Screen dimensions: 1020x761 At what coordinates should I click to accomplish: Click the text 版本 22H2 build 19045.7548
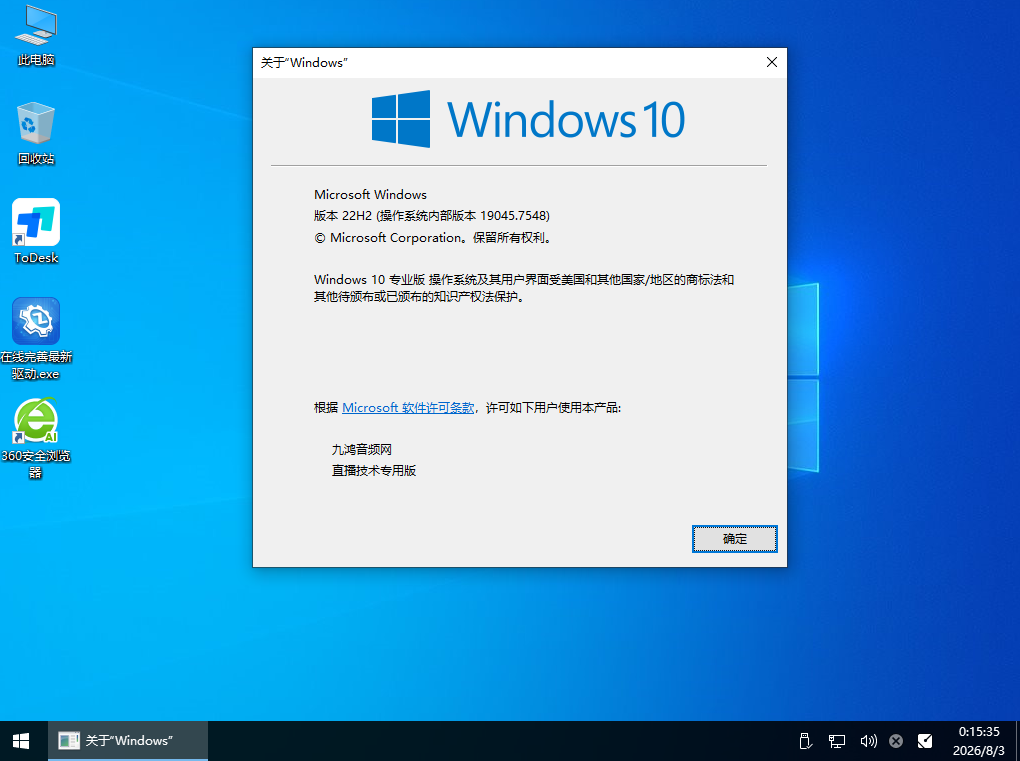tap(432, 215)
